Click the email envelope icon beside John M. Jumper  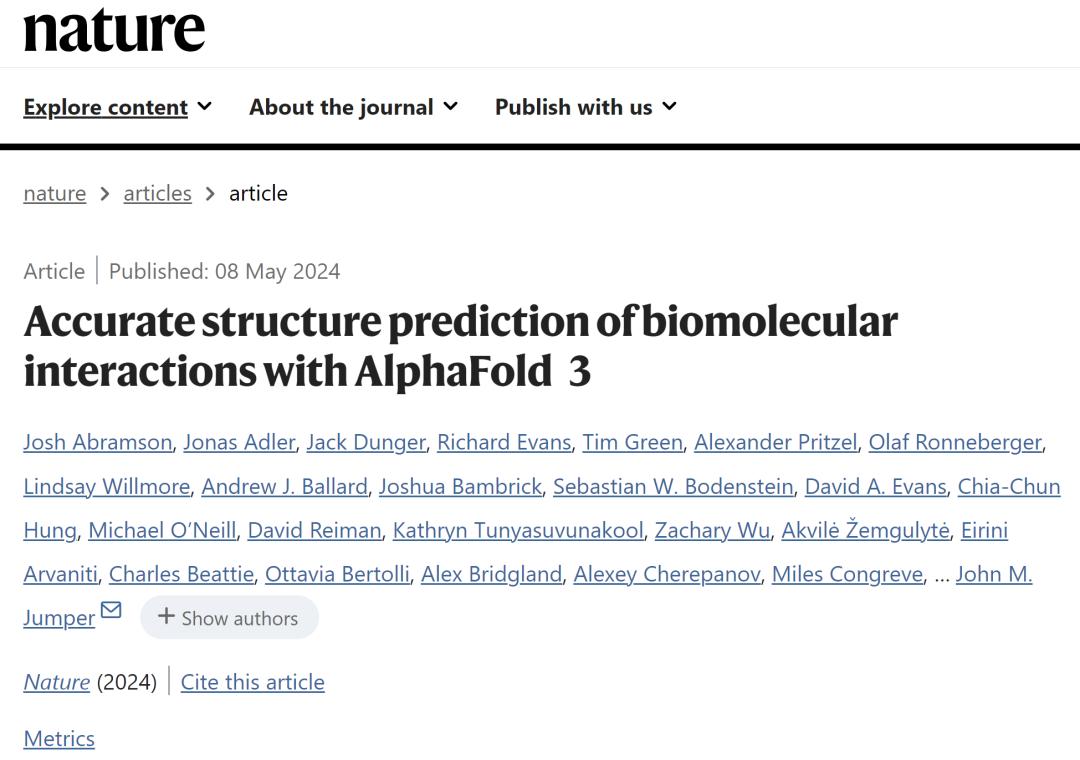pos(113,611)
